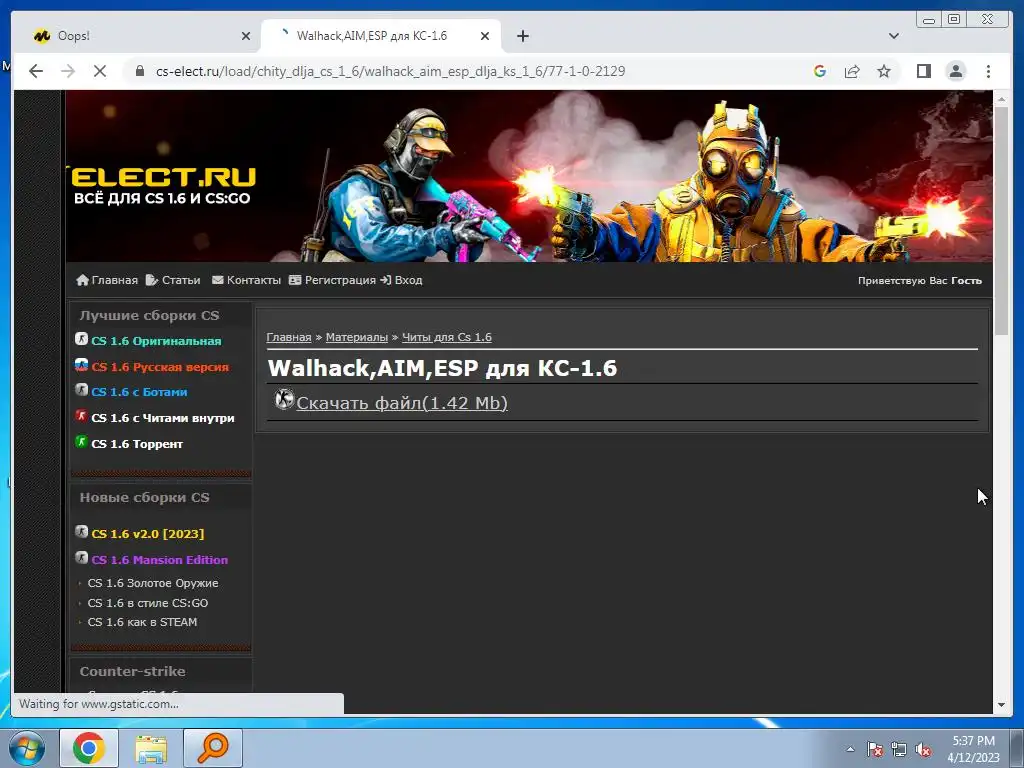The width and height of the screenshot is (1024, 768).
Task: Open the browser side panel
Action: pyautogui.click(x=923, y=71)
